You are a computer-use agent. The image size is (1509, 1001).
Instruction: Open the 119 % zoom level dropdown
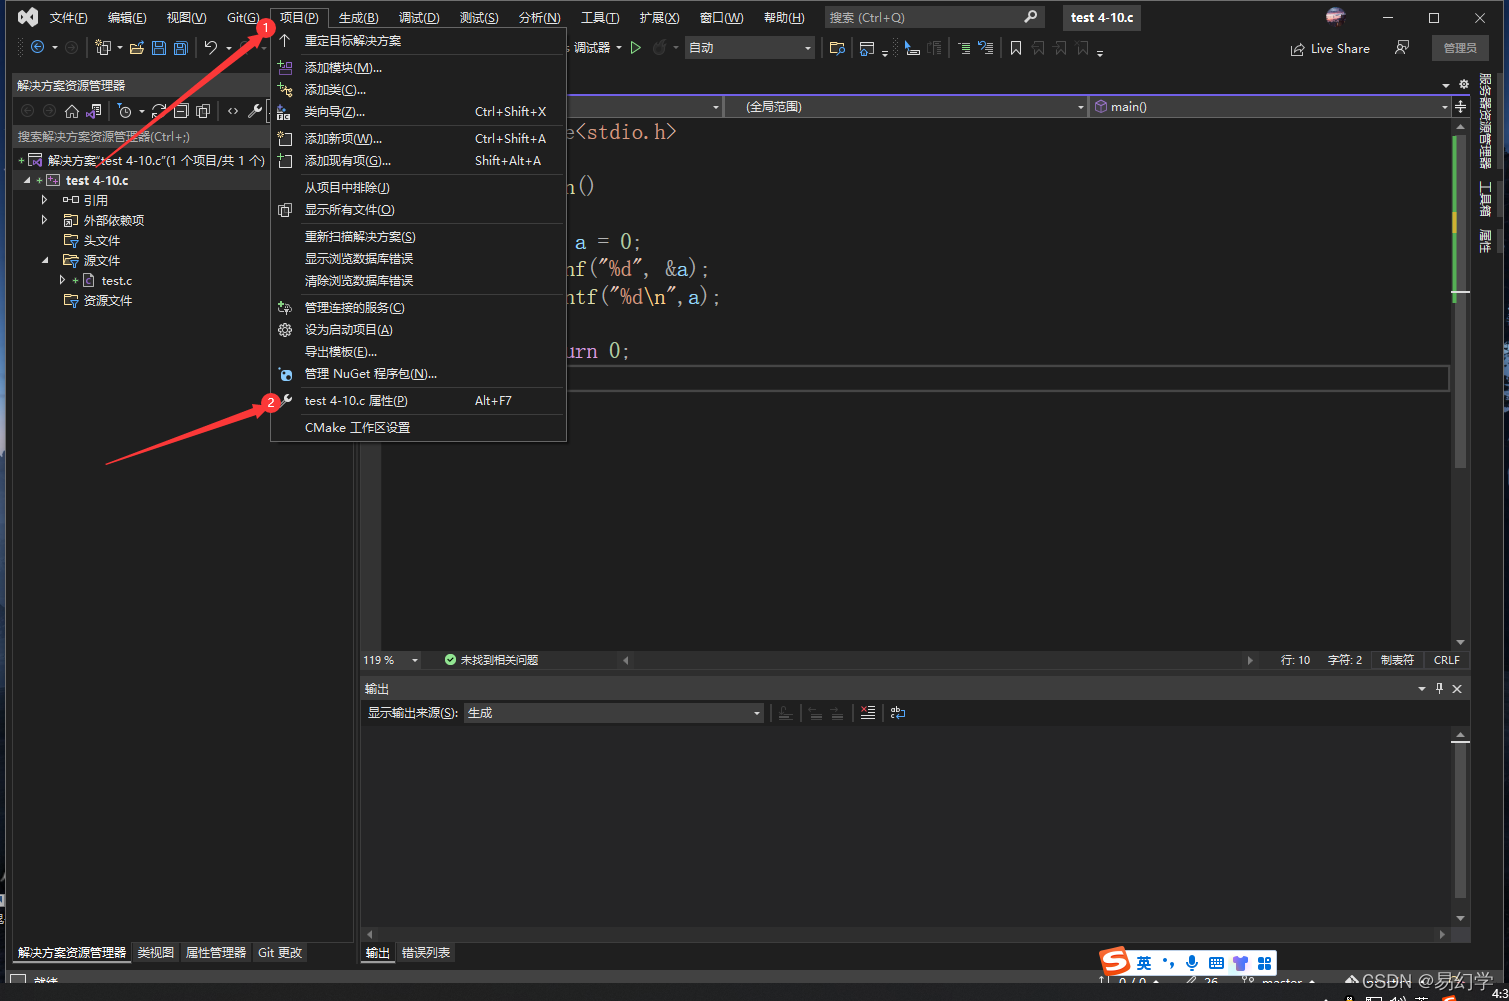click(x=391, y=660)
